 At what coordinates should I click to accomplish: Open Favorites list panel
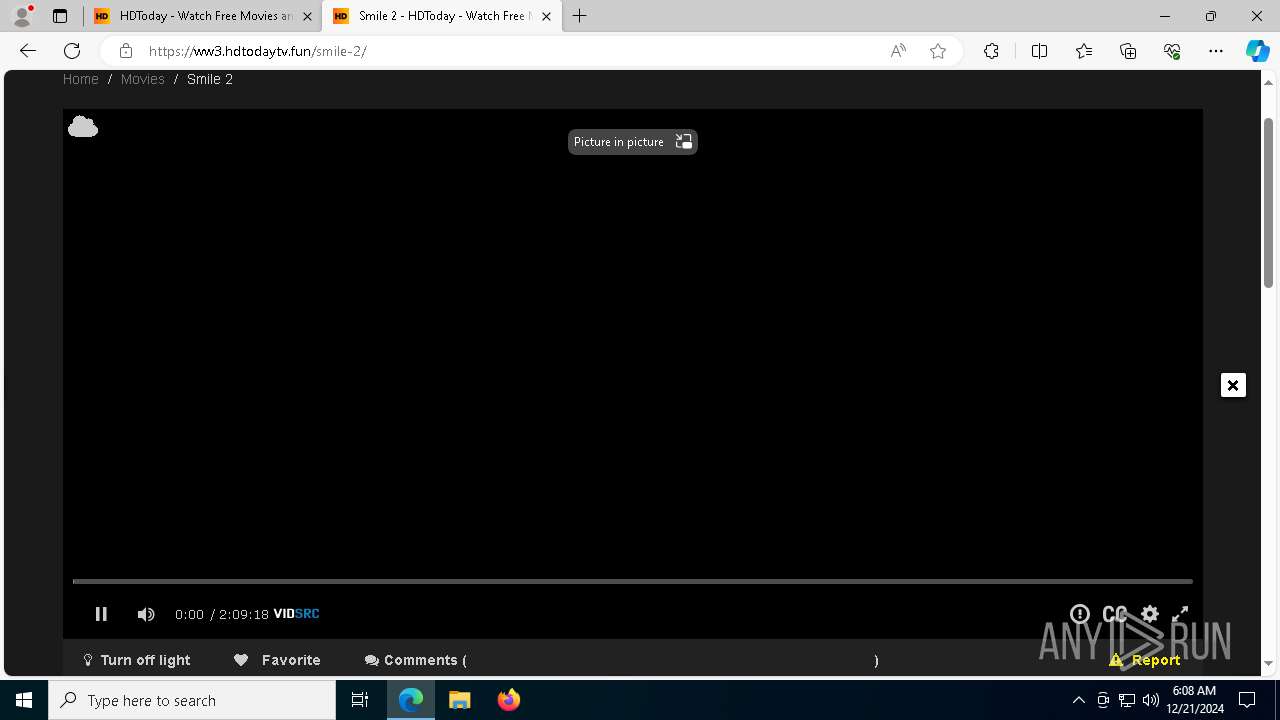[1084, 51]
